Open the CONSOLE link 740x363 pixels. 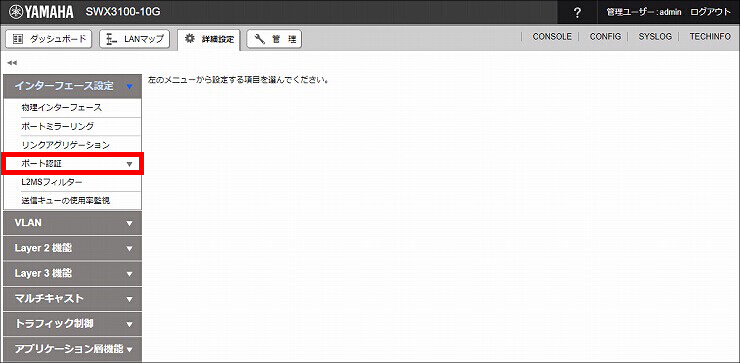point(552,36)
